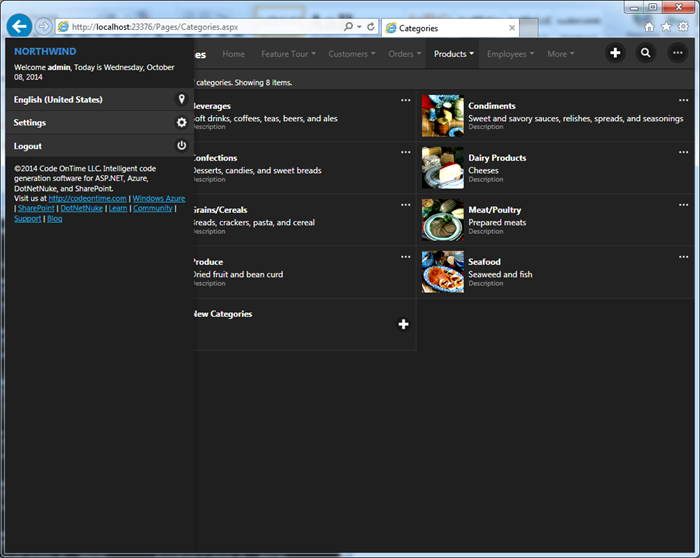Click the 'Seaweed and fish' description text

tap(500, 275)
